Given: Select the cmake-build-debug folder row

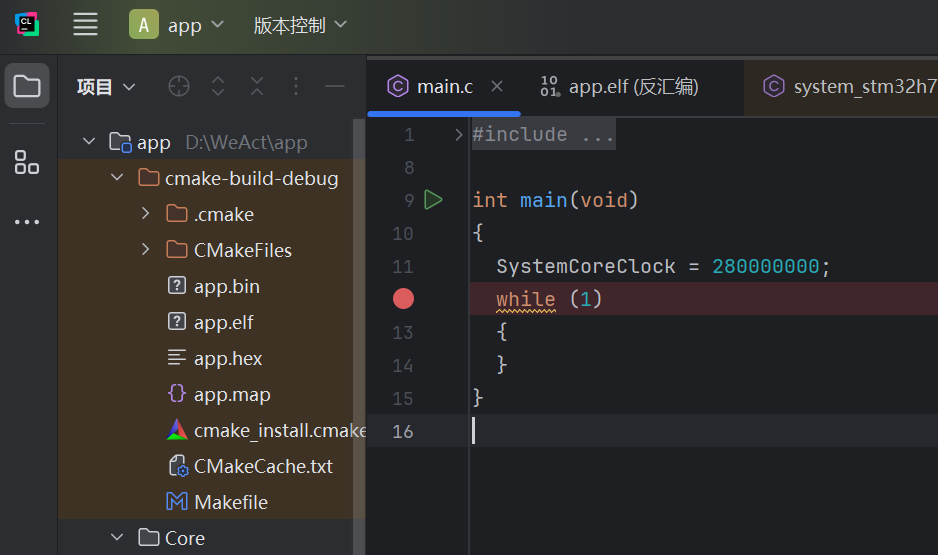Looking at the screenshot, I should pos(211,178).
